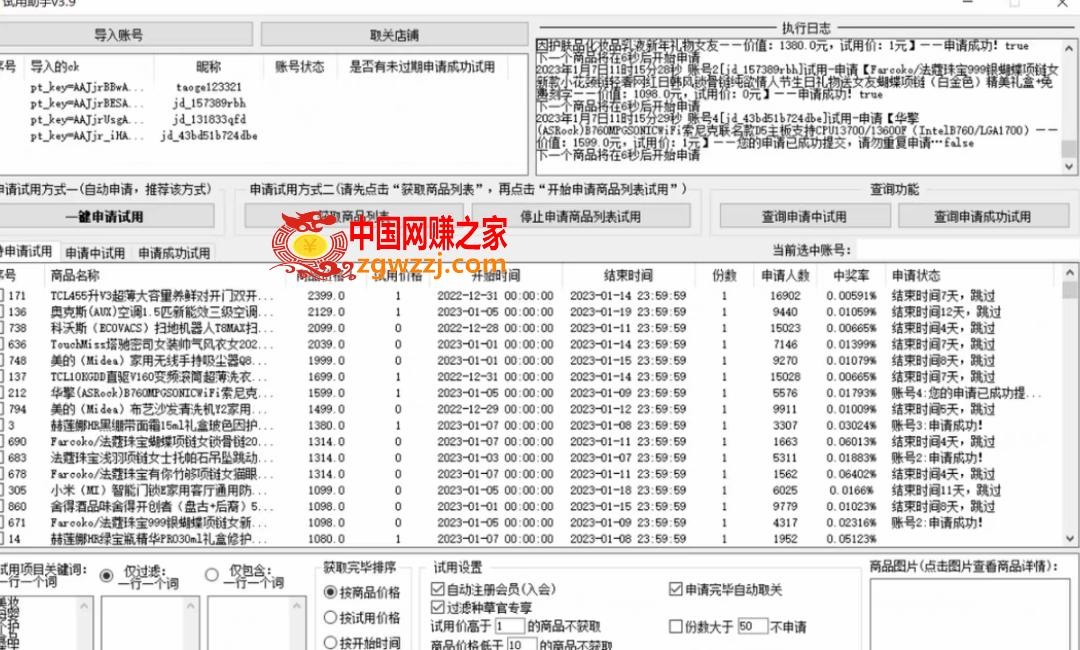
Task: Click the 导入的ck column header
Action: click(x=54, y=67)
